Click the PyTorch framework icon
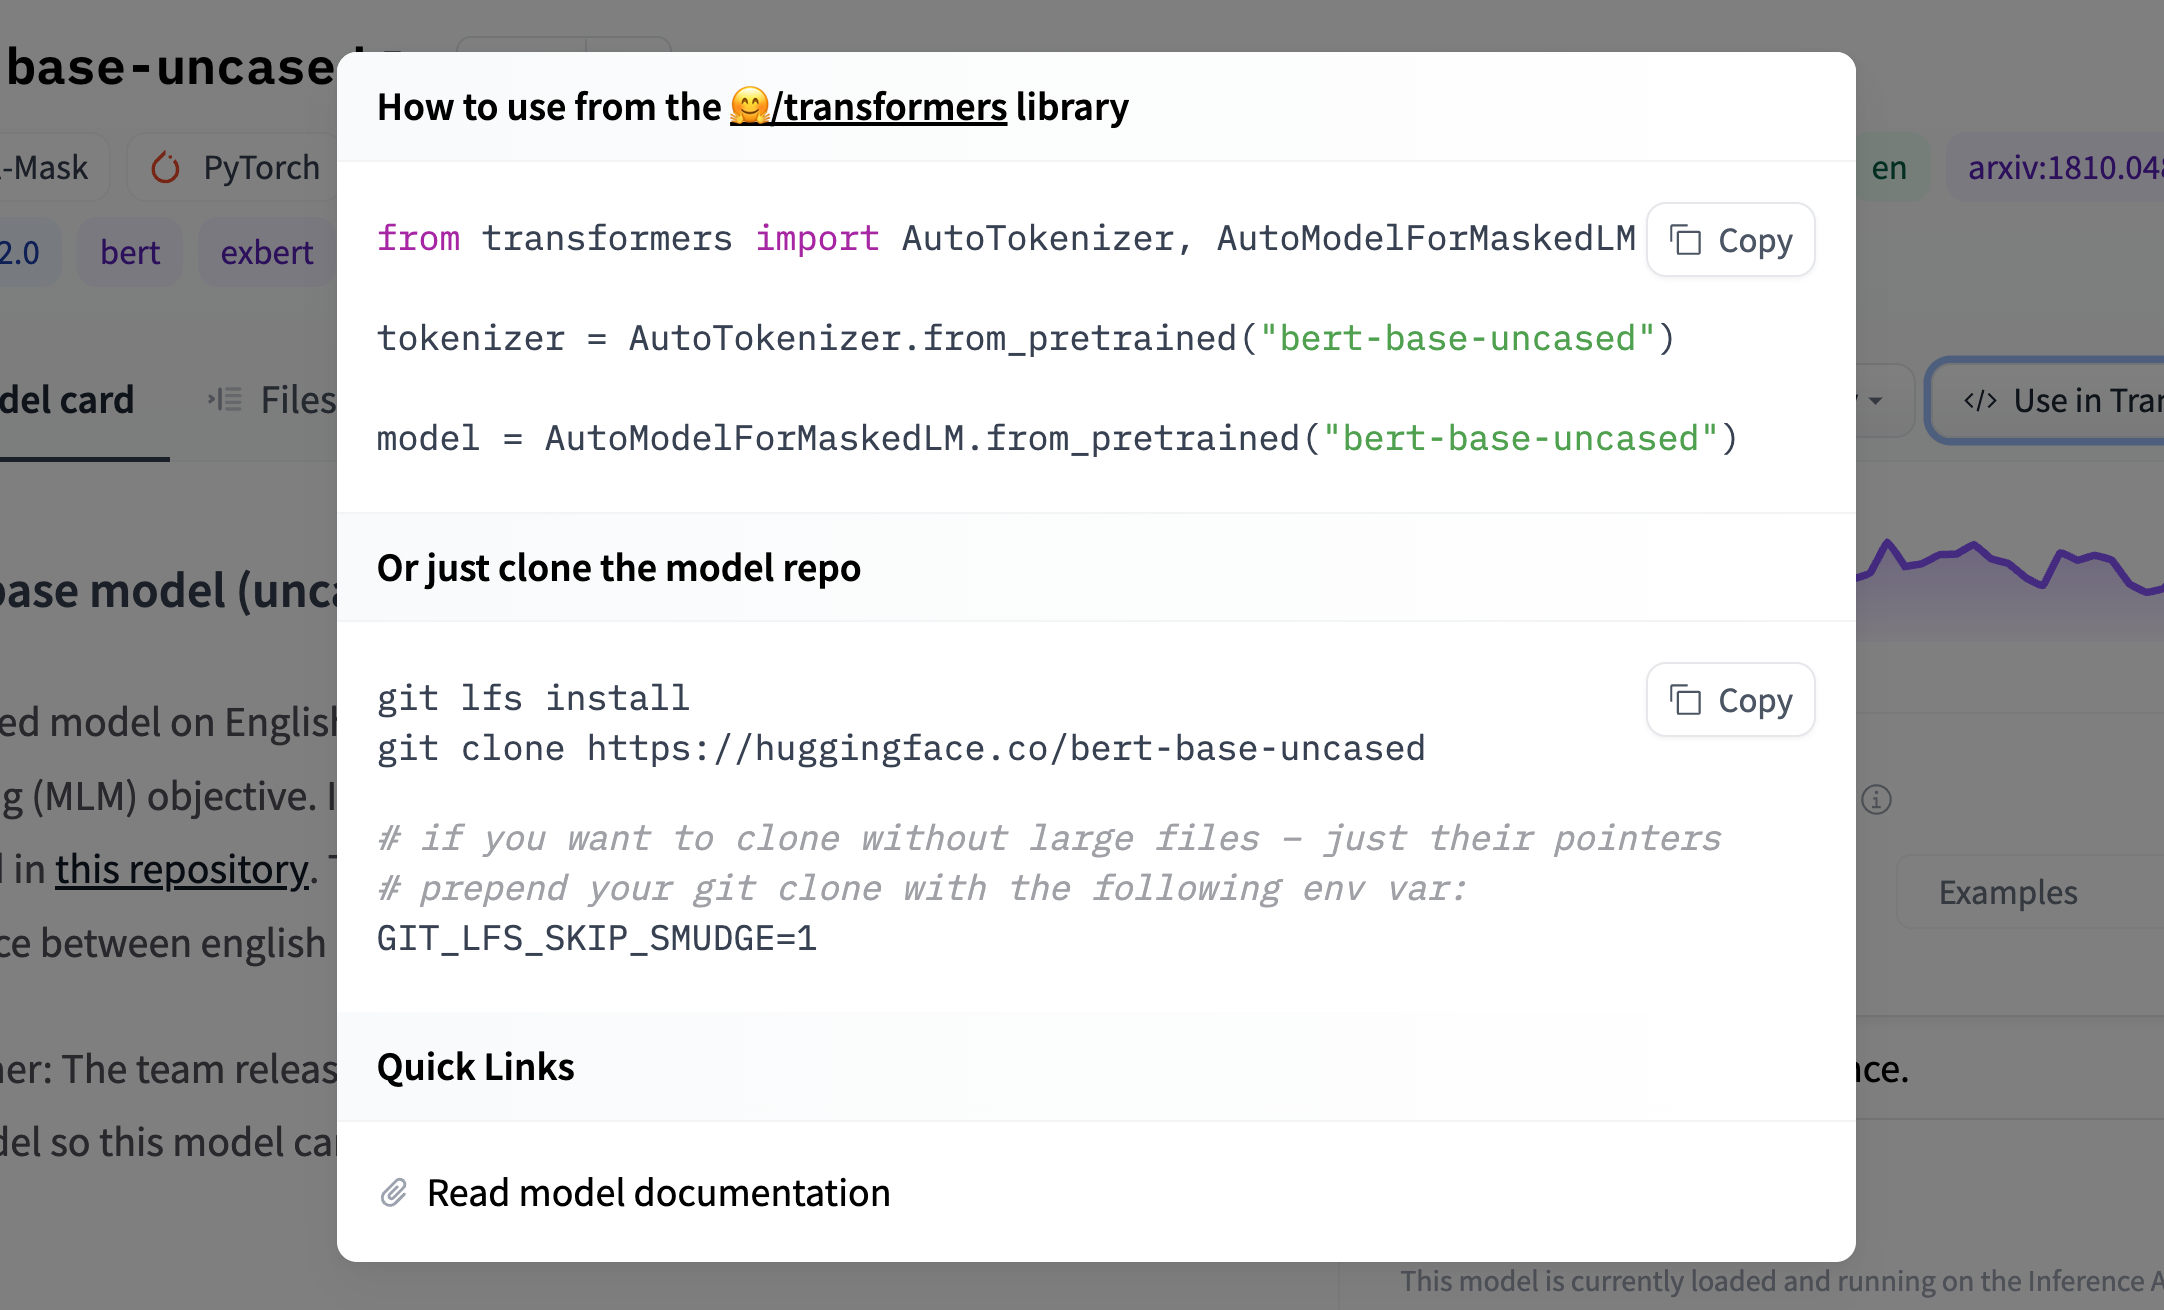The height and width of the screenshot is (1310, 2164). [166, 166]
